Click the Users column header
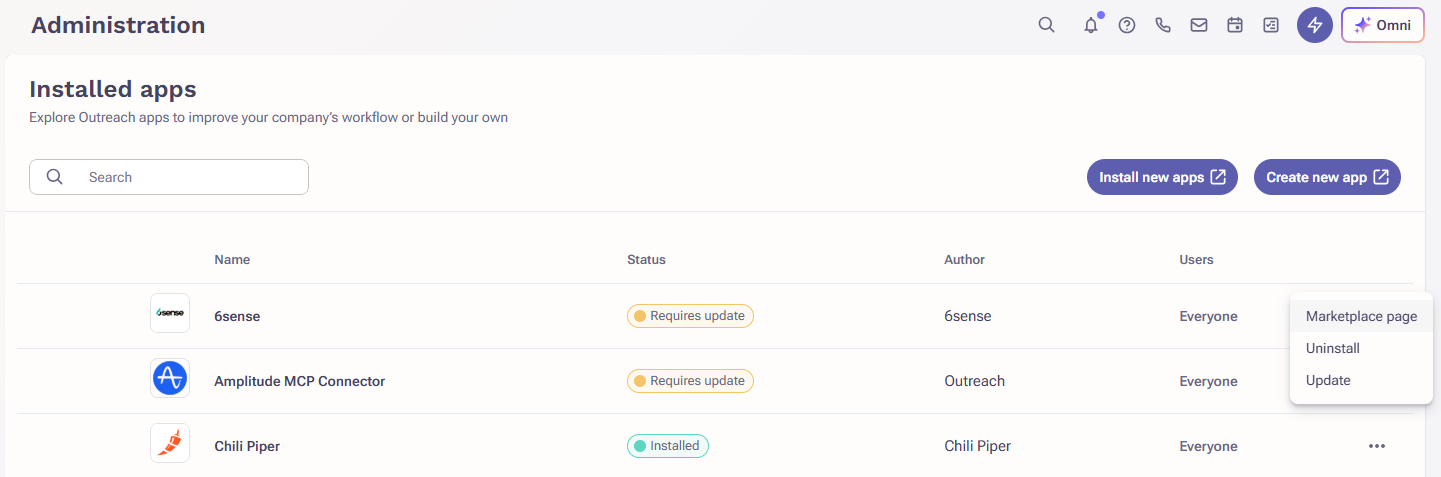The width and height of the screenshot is (1441, 477). point(1196,259)
